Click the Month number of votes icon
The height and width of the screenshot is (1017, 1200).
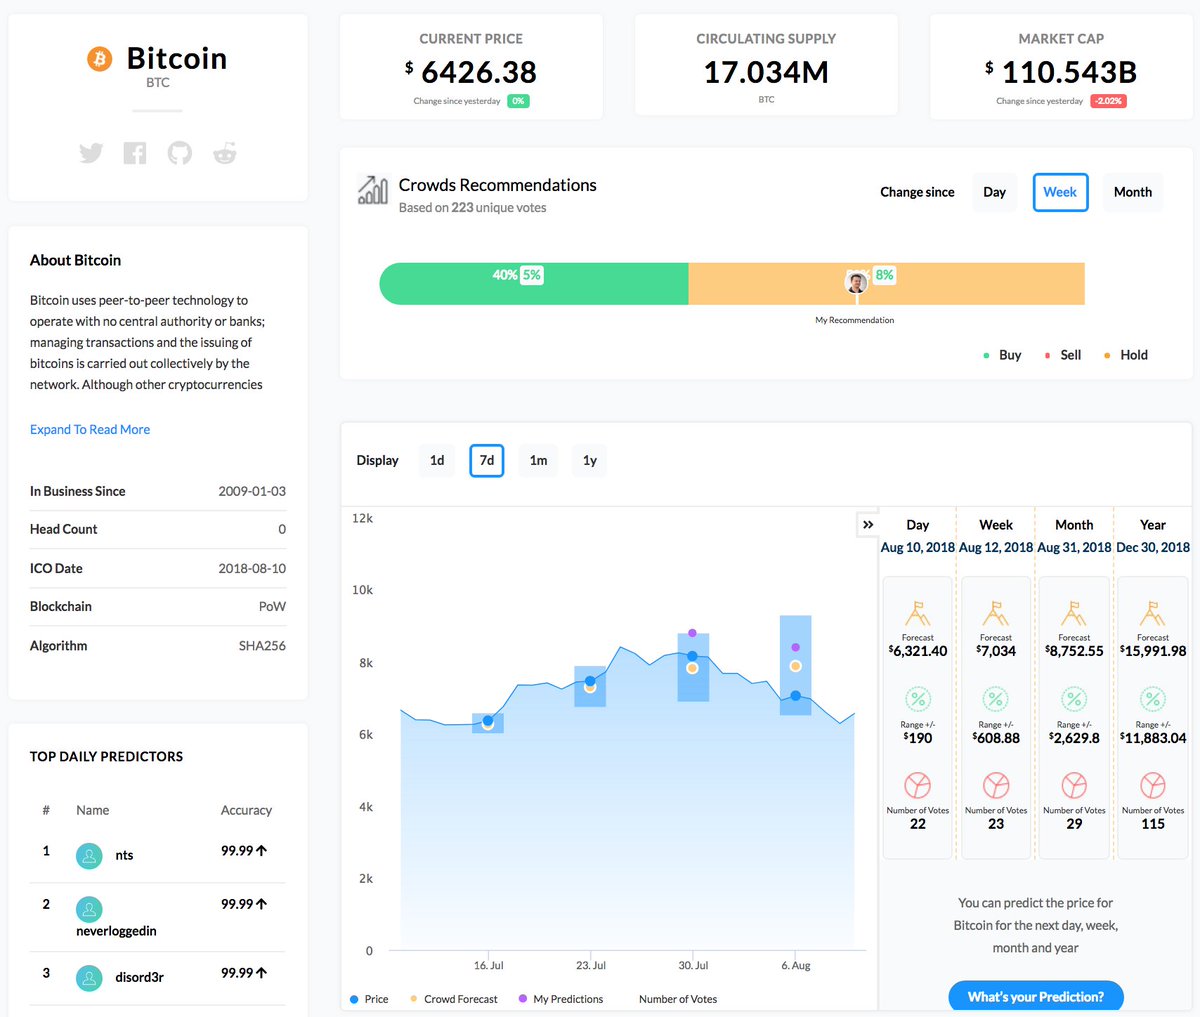pos(1074,785)
